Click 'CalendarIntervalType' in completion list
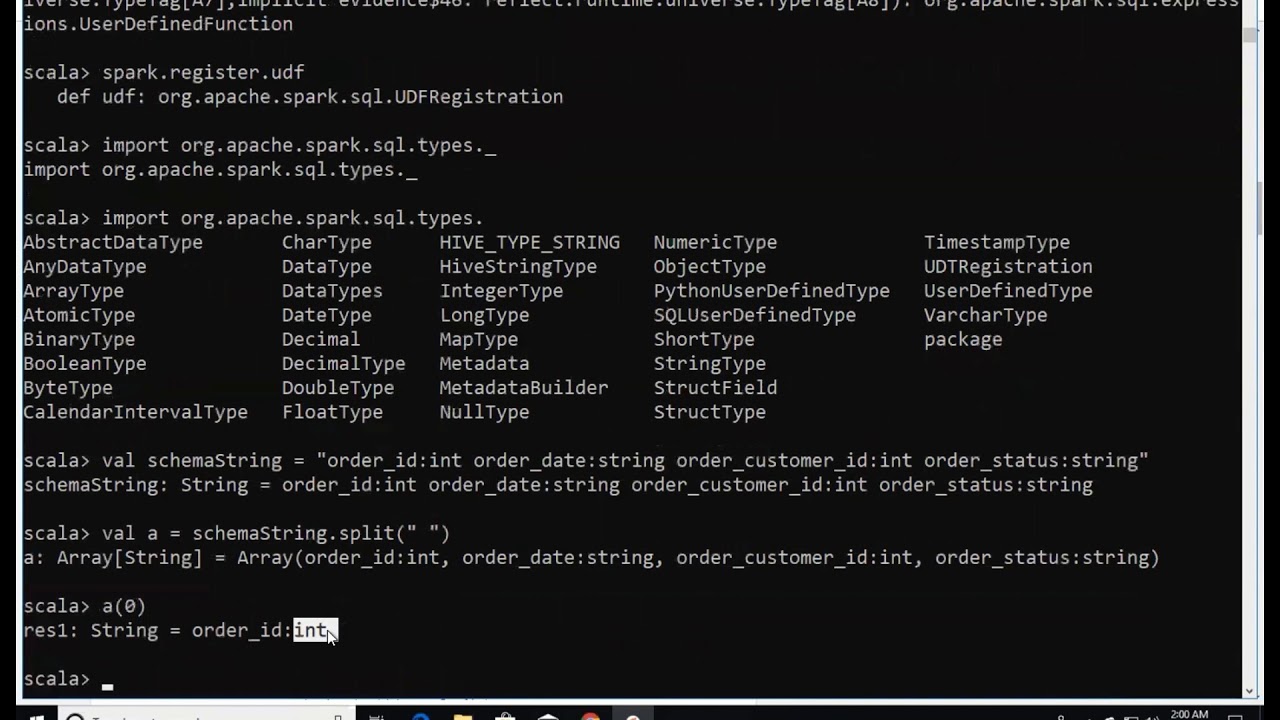 [x=135, y=412]
